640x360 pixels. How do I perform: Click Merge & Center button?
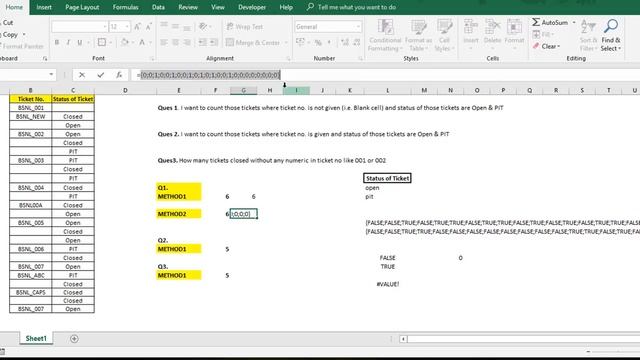coord(253,42)
